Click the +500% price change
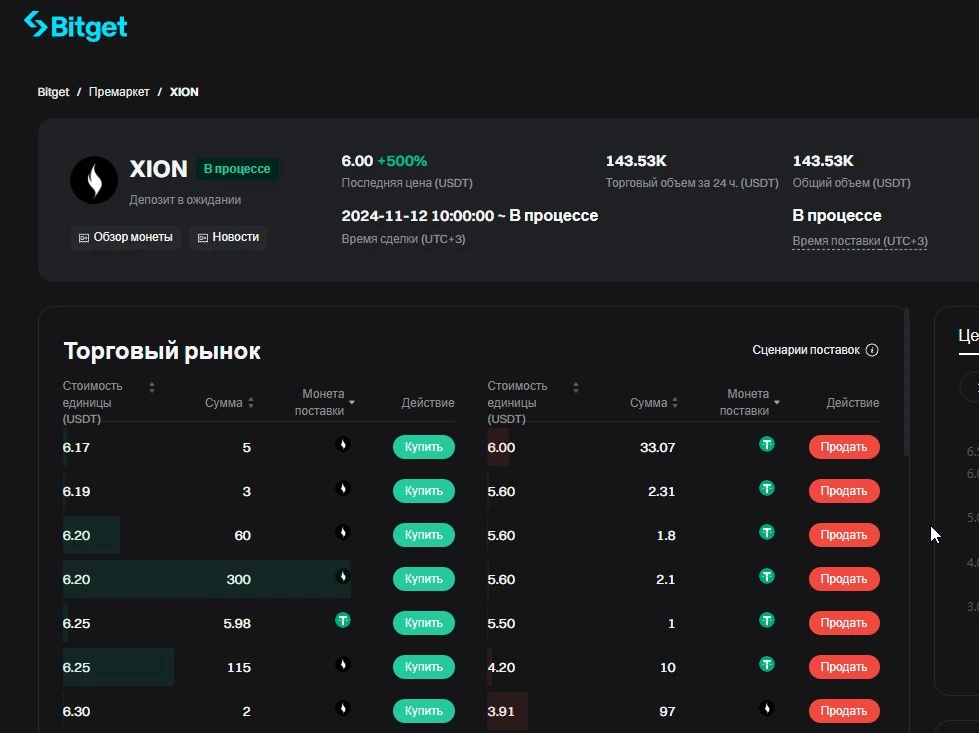 402,161
